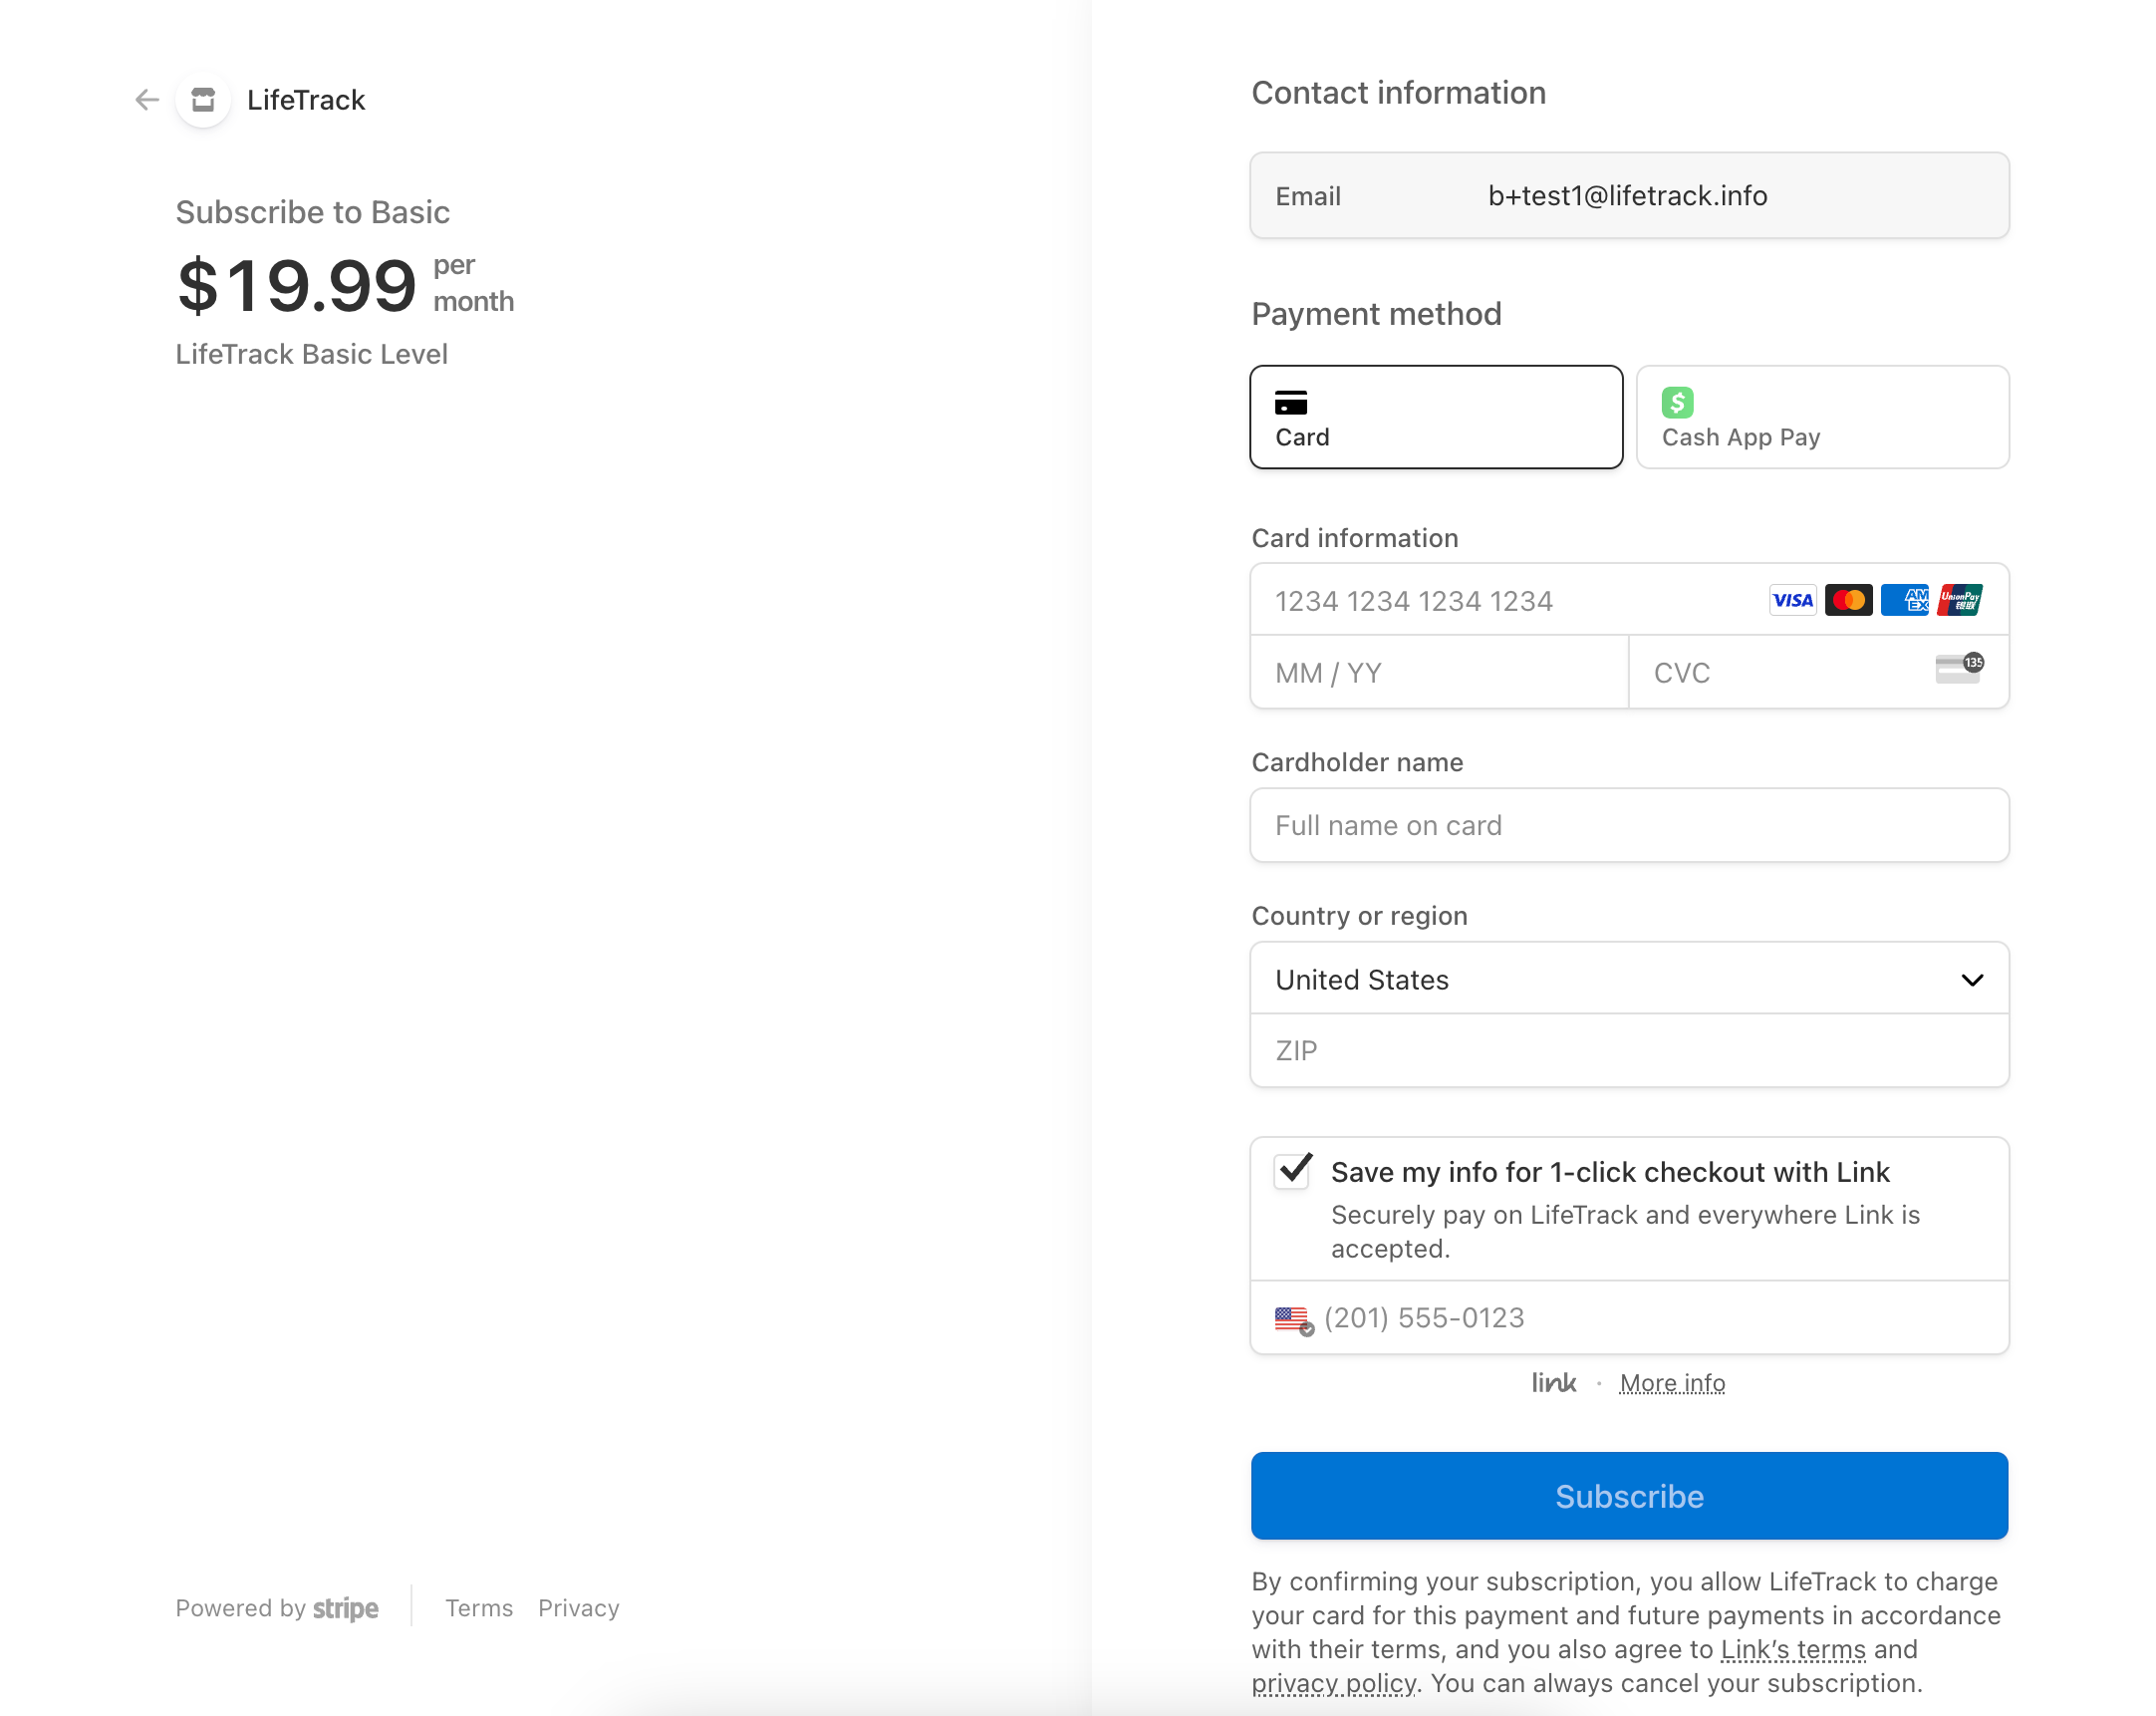Open the United States country dropdown
The width and height of the screenshot is (2156, 1716).
tap(1628, 980)
